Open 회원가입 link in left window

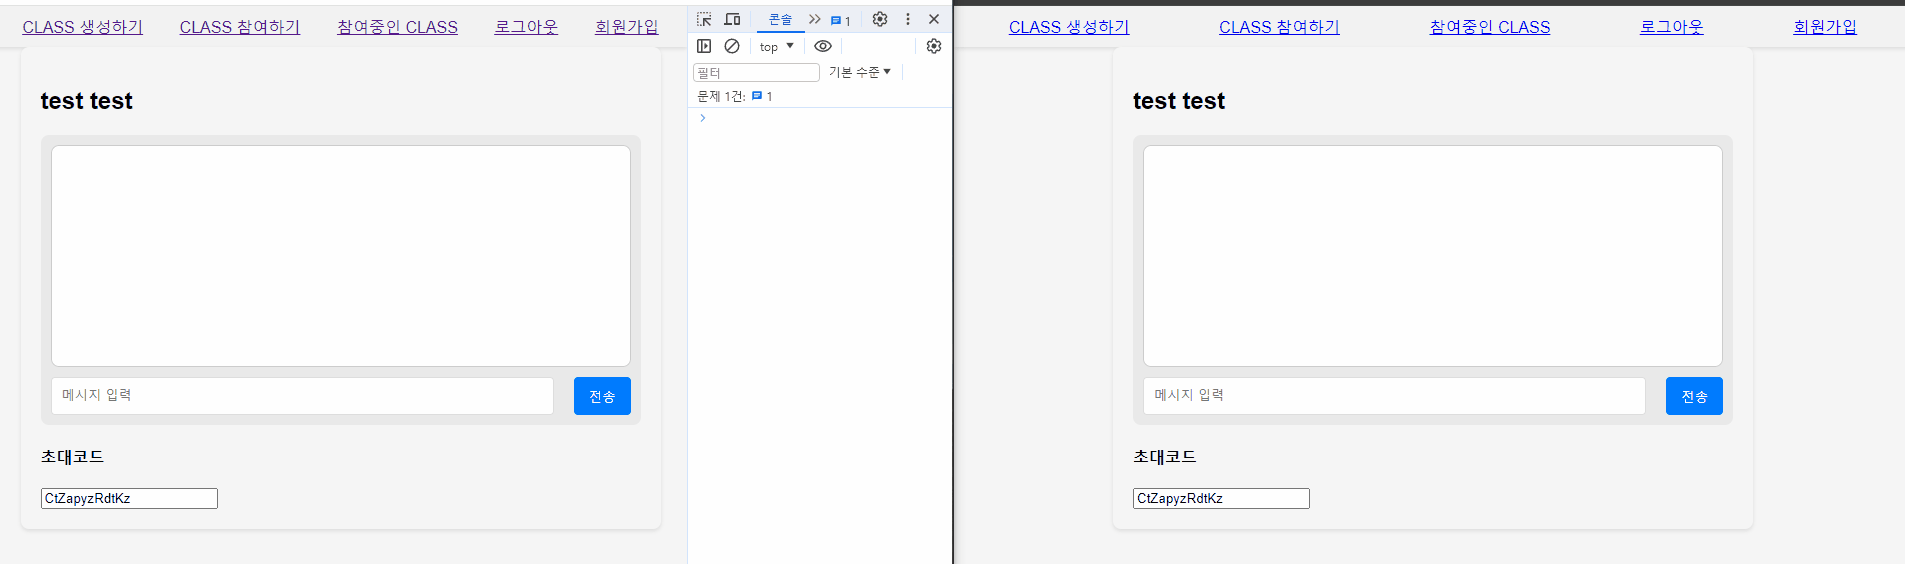pos(626,27)
